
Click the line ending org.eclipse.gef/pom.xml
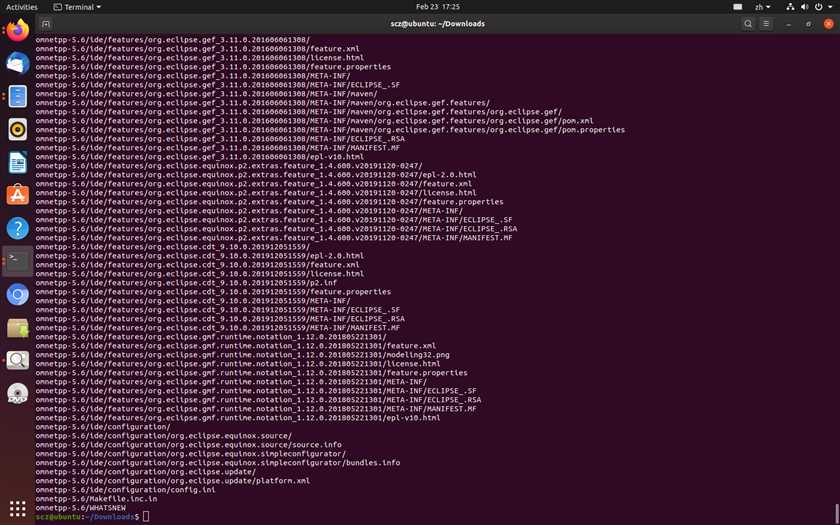(x=314, y=121)
